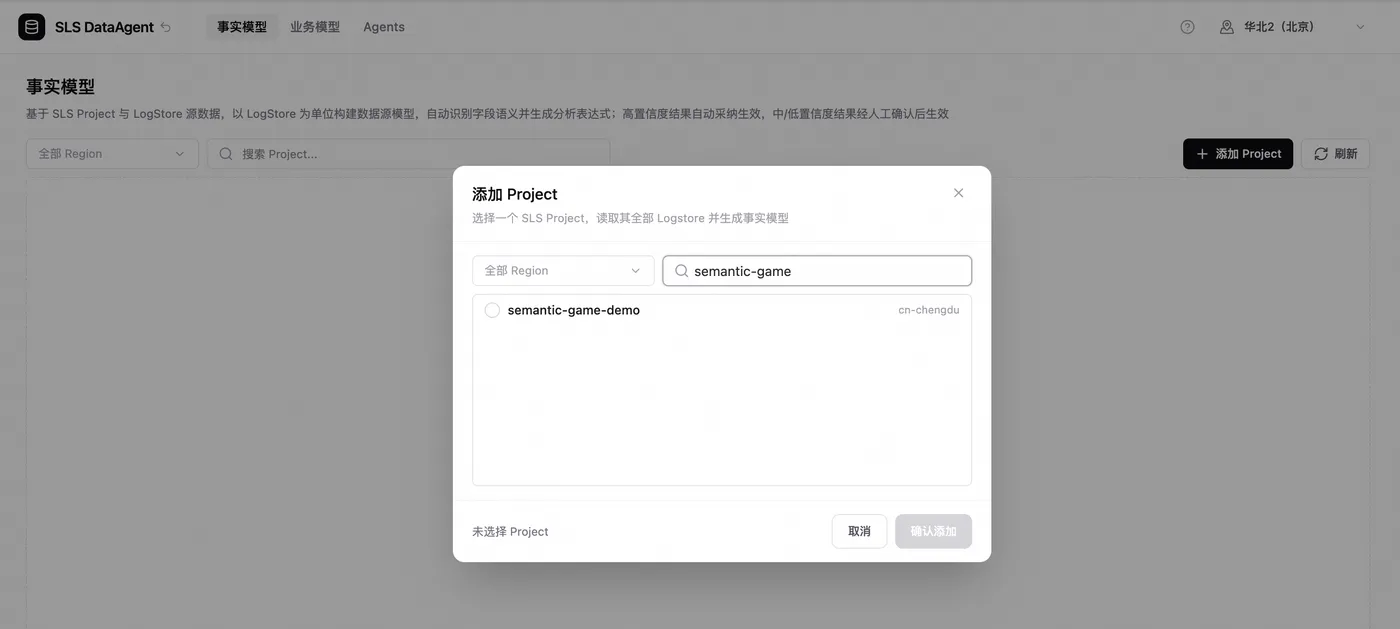Switch to the 业务模型 tab
Viewport: 1400px width, 629px height.
315,27
